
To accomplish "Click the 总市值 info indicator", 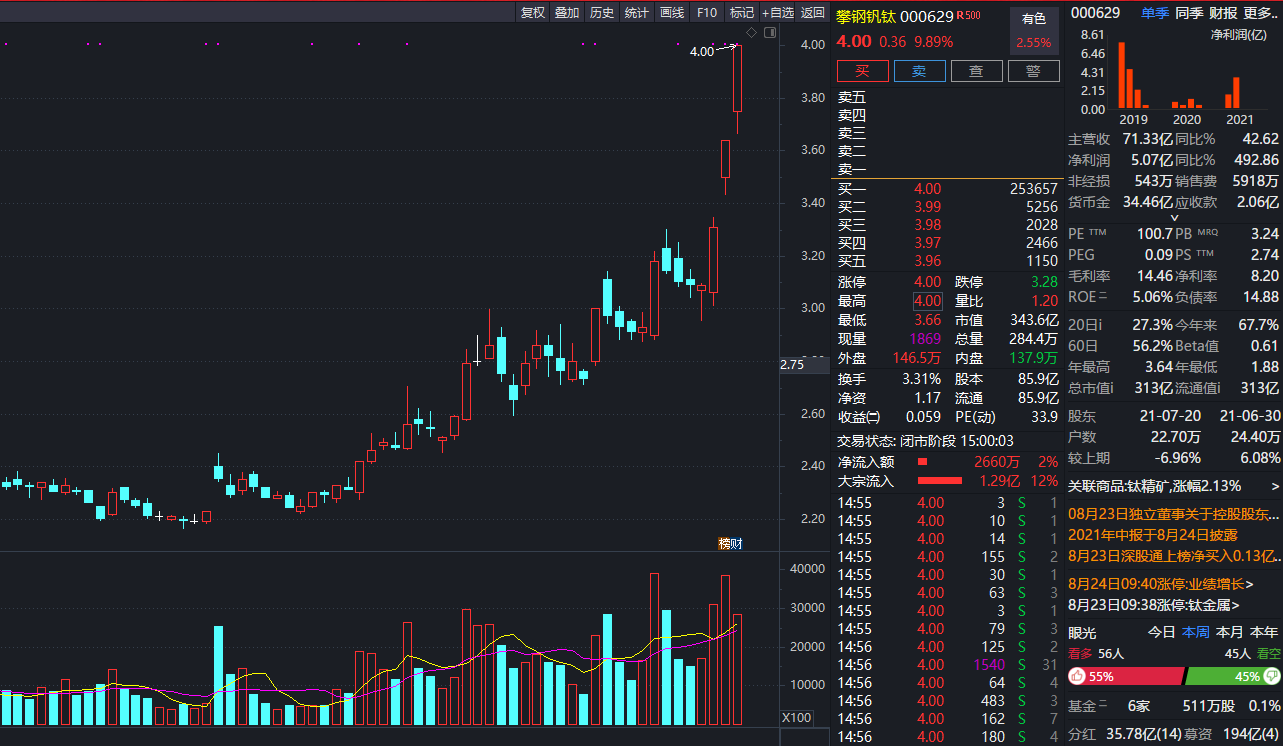I will 1113,389.
